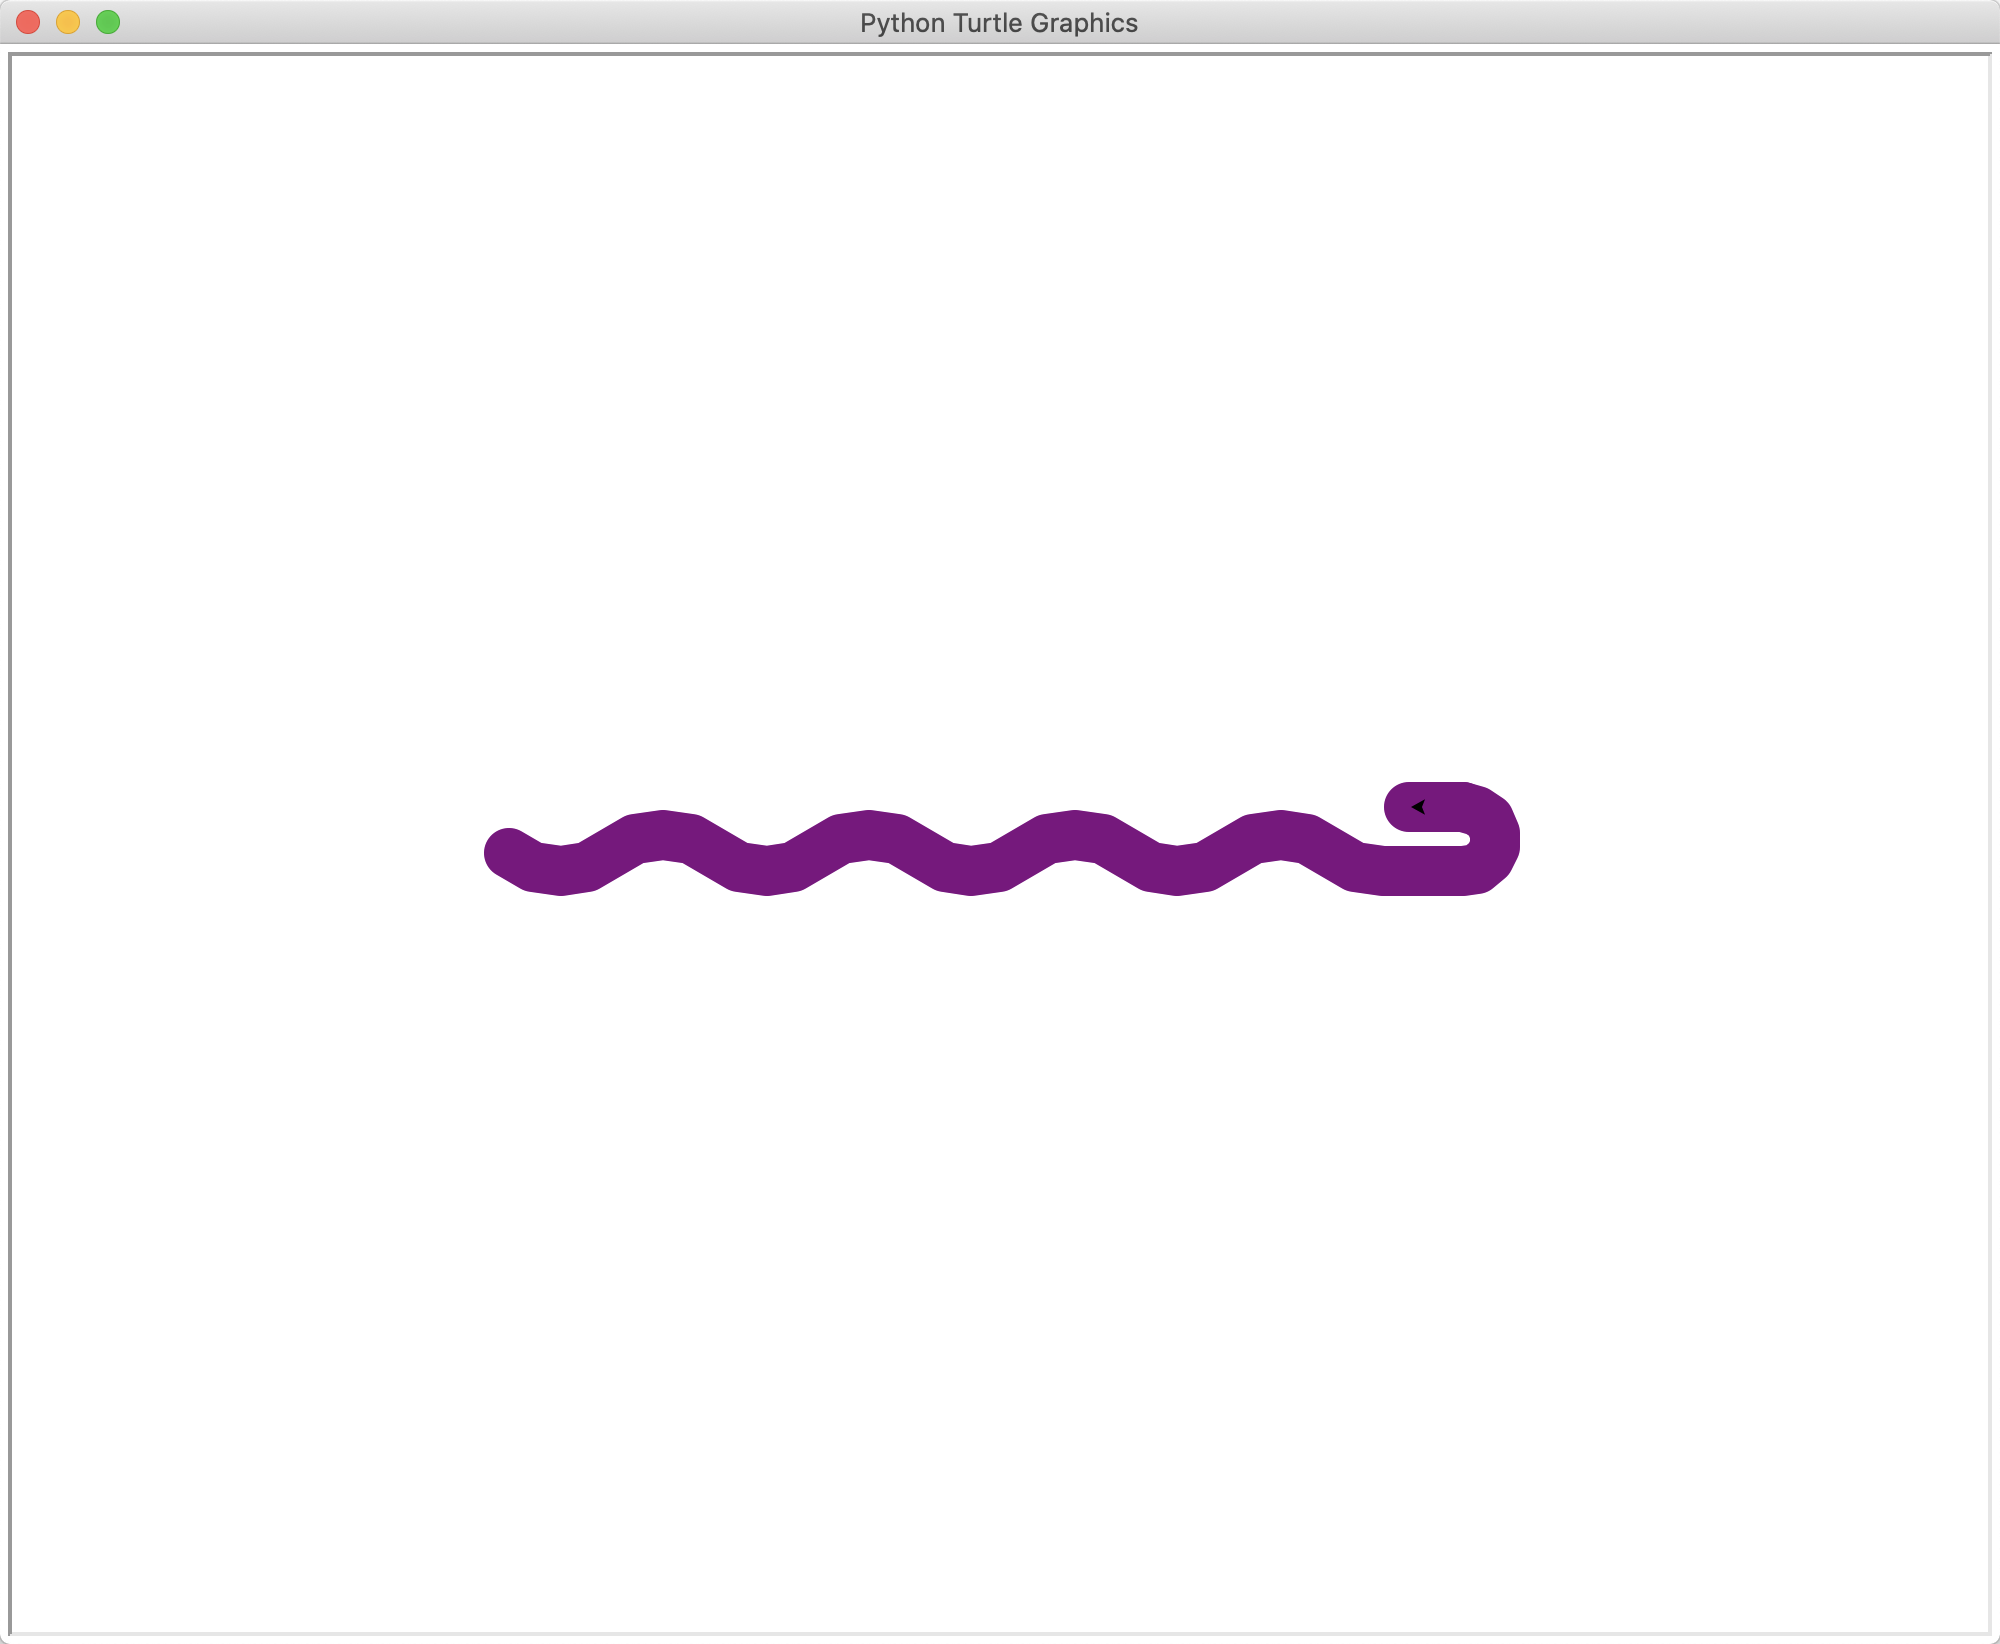Image resolution: width=2000 pixels, height=1644 pixels.
Task: Click the fourth trough of purple wave
Action: click(x=1177, y=871)
